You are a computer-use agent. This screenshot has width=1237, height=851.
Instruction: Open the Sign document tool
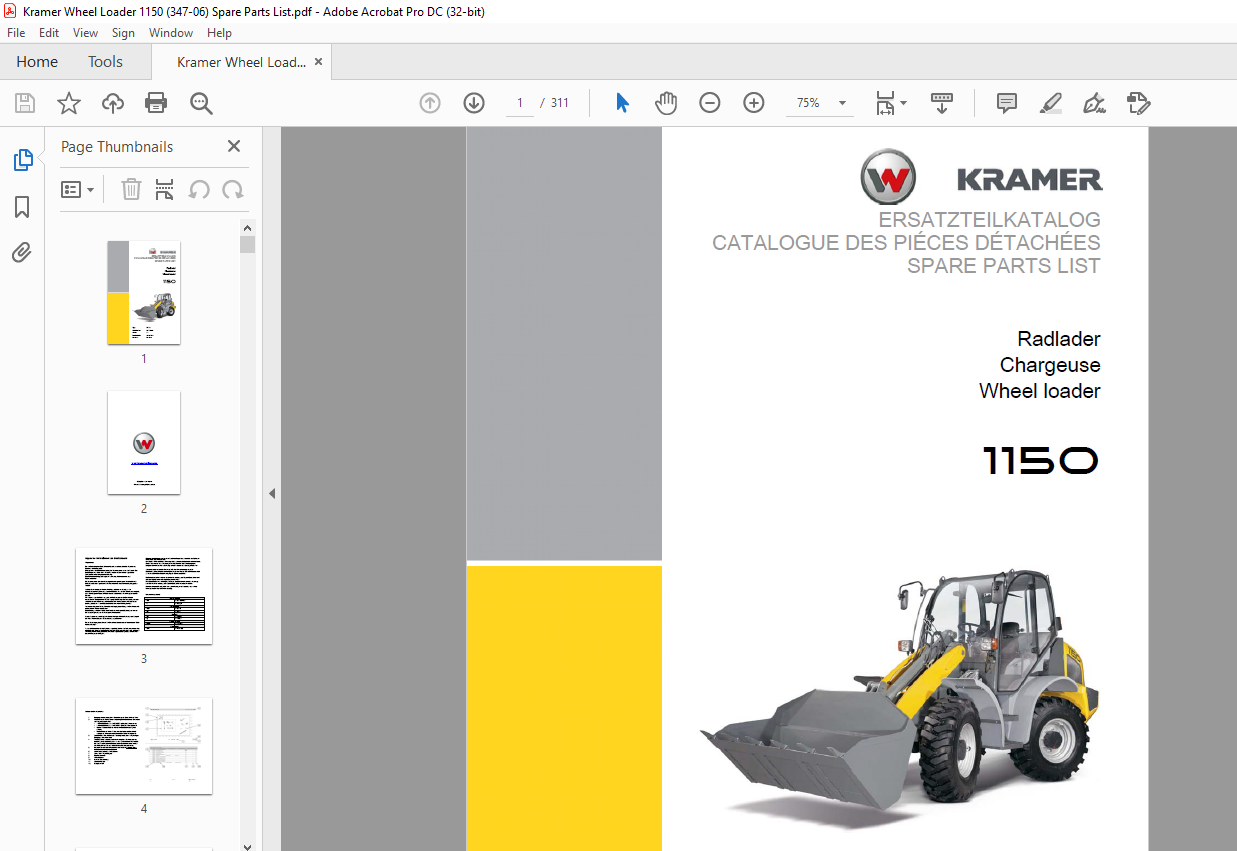(1094, 103)
